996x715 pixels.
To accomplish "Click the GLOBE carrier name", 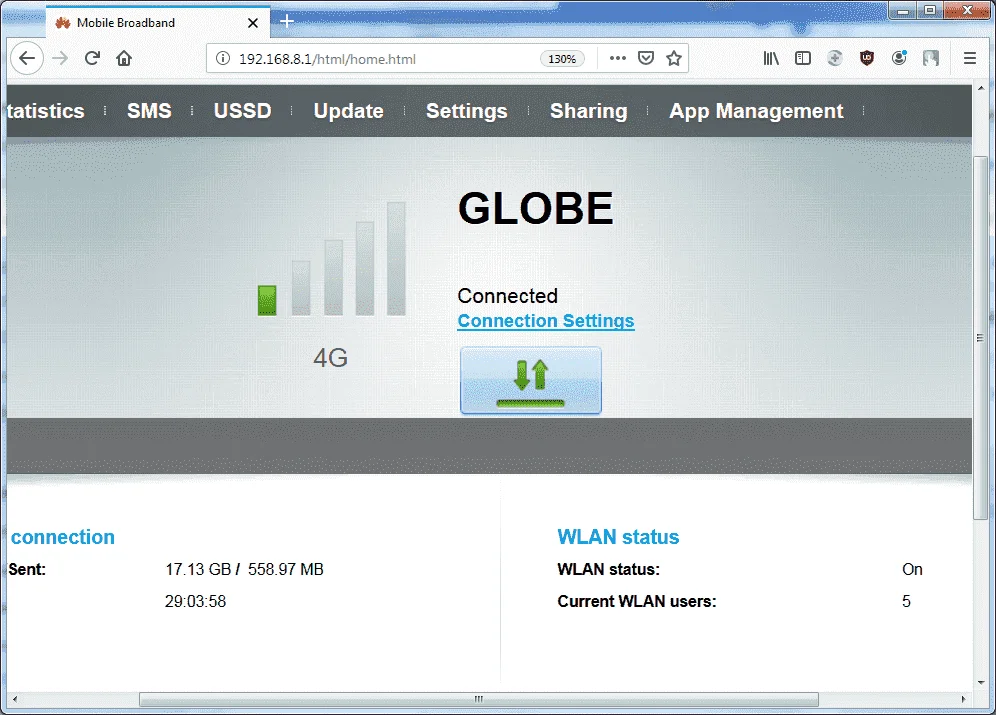I will click(536, 208).
